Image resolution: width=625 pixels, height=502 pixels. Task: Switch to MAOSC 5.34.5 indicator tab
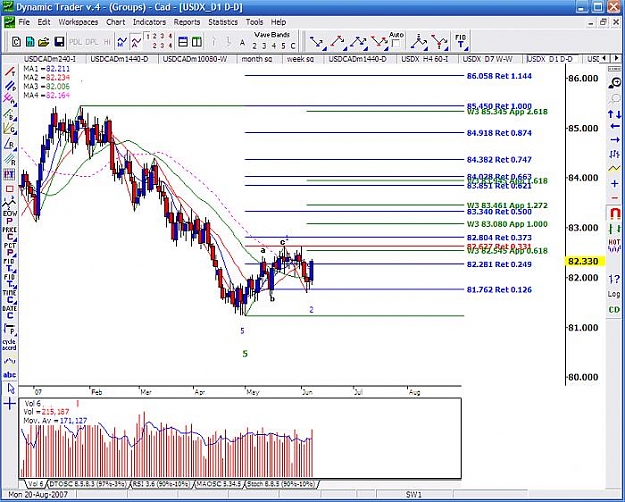click(219, 484)
